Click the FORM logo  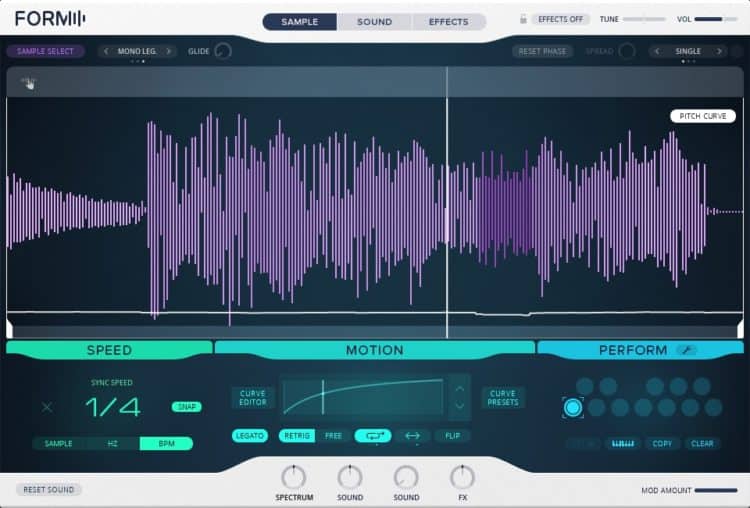(x=50, y=19)
